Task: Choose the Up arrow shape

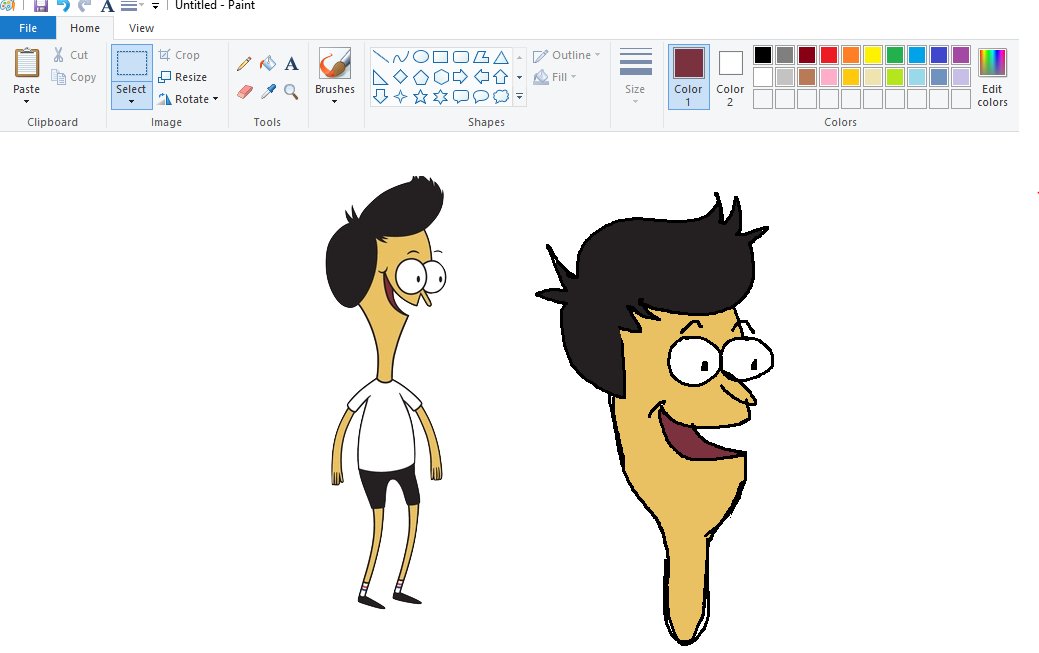Action: [x=501, y=77]
